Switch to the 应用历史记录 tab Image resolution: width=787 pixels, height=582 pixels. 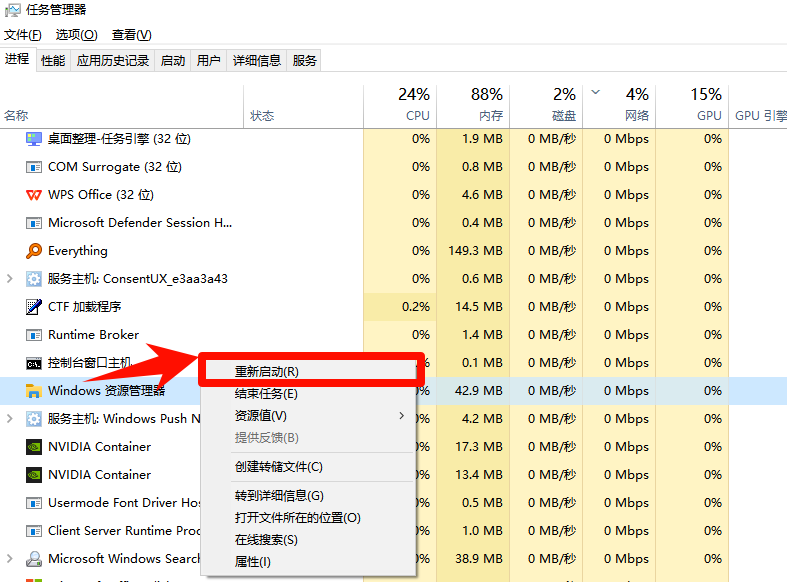coord(113,61)
